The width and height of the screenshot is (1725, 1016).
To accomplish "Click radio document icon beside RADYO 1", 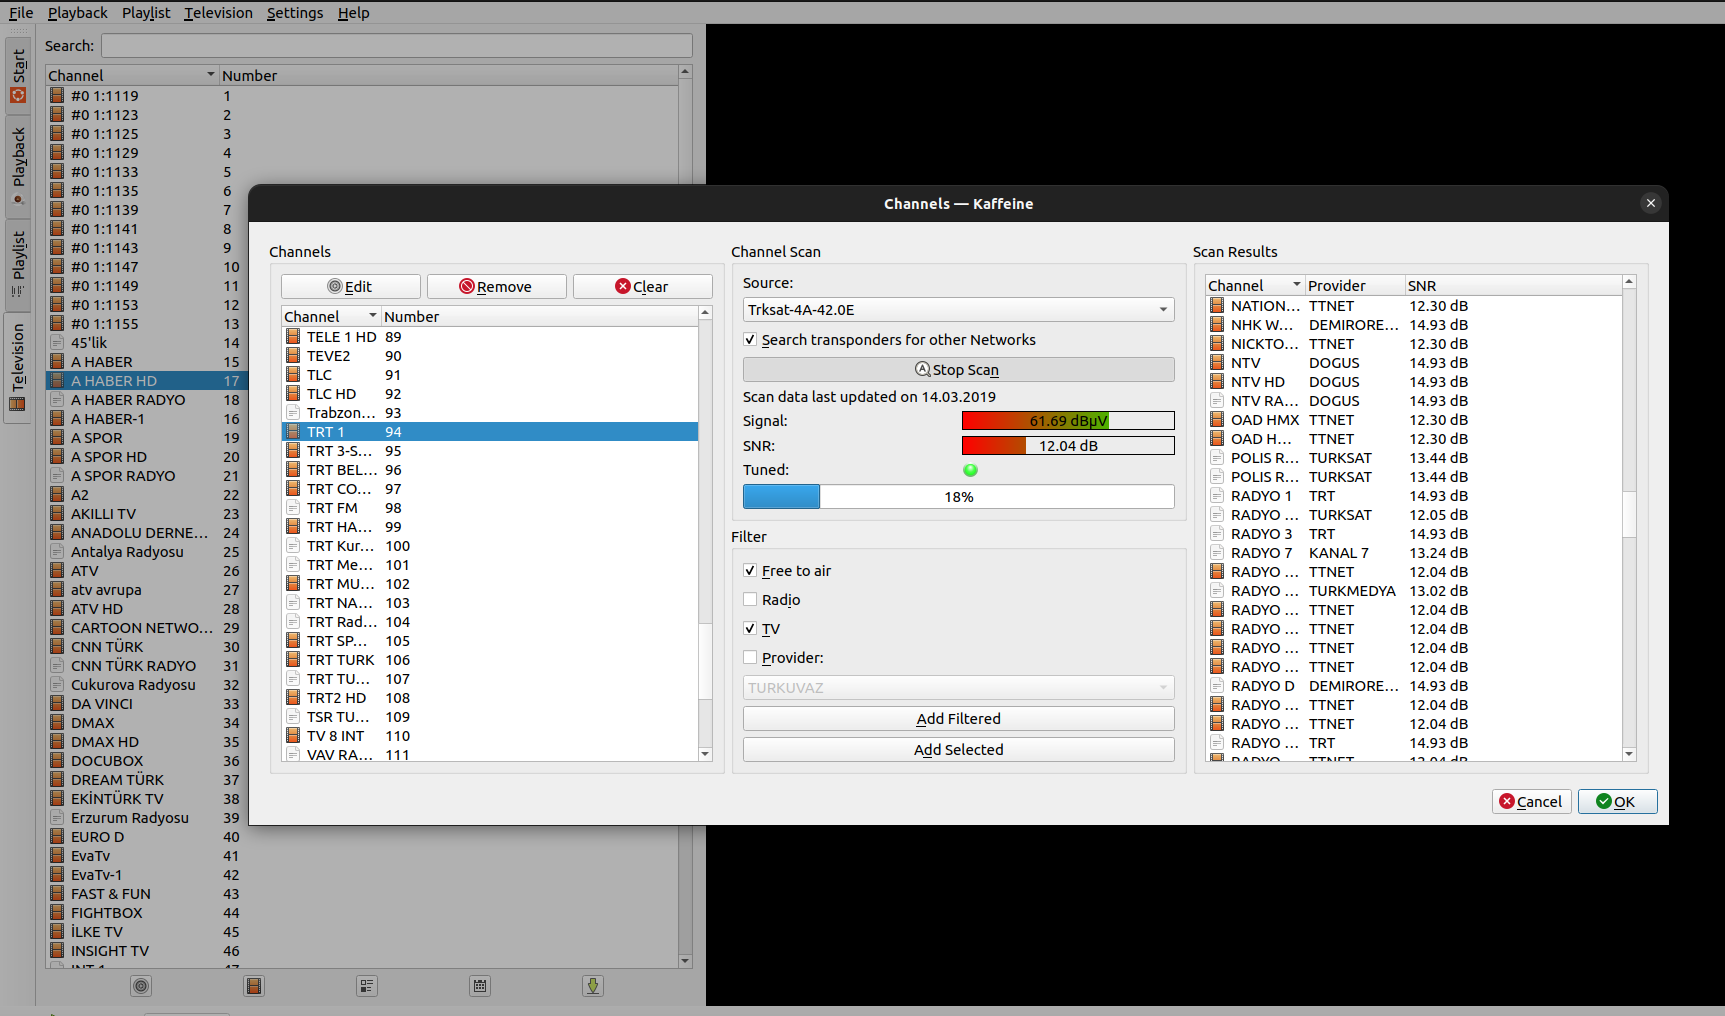I will [1217, 496].
